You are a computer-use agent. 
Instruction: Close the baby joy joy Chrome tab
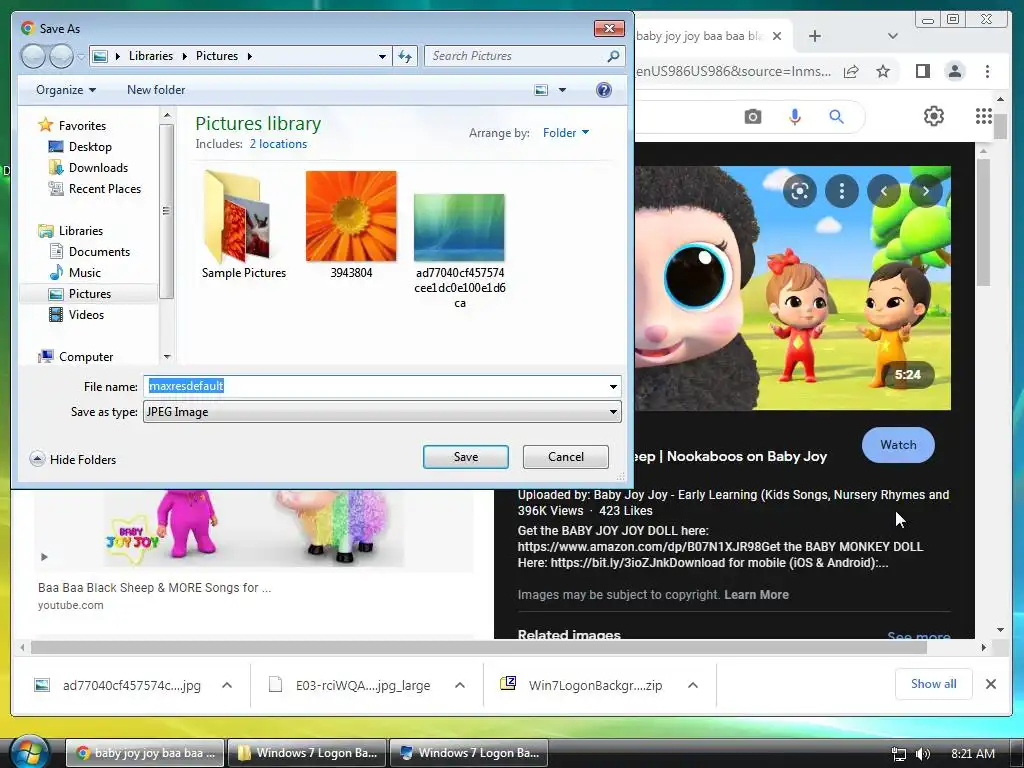coord(776,36)
